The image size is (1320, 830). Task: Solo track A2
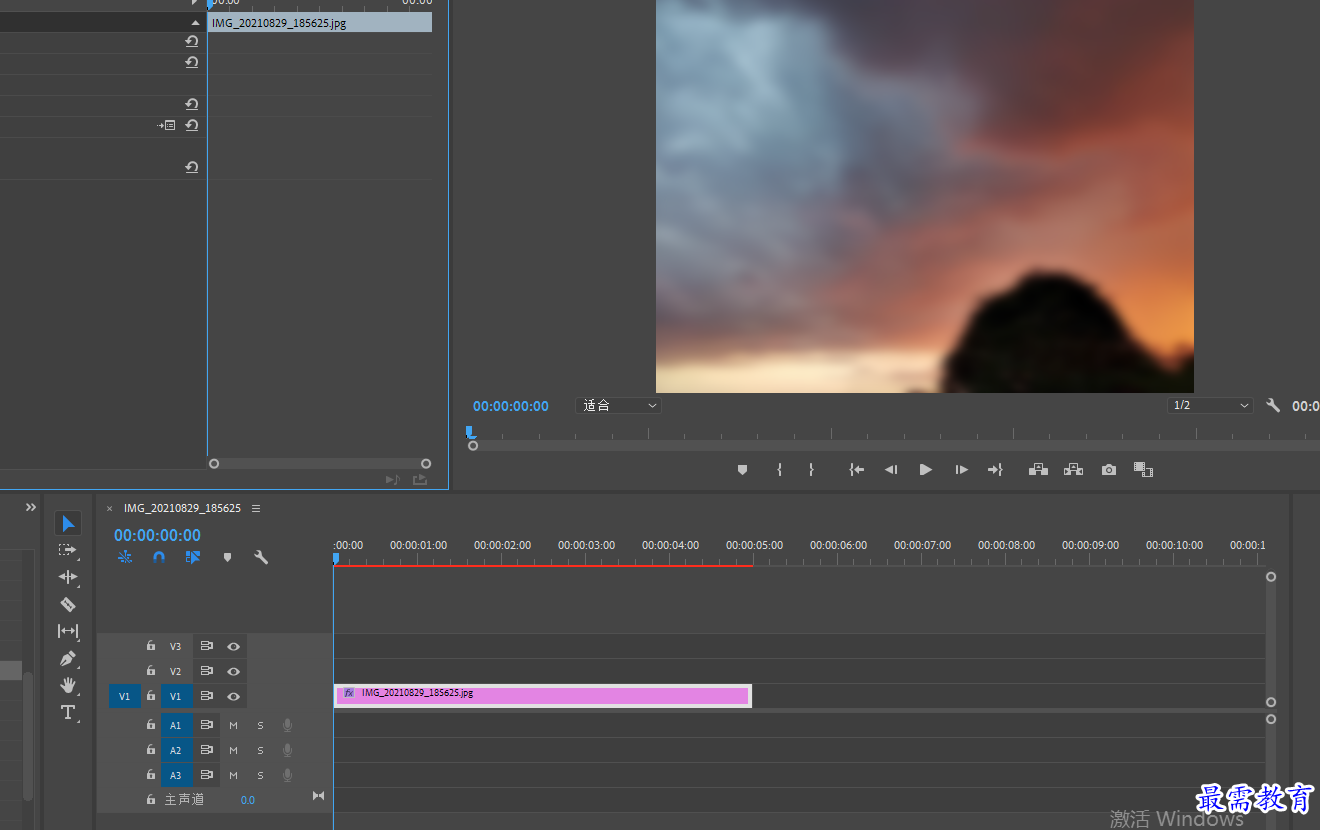pyautogui.click(x=260, y=750)
